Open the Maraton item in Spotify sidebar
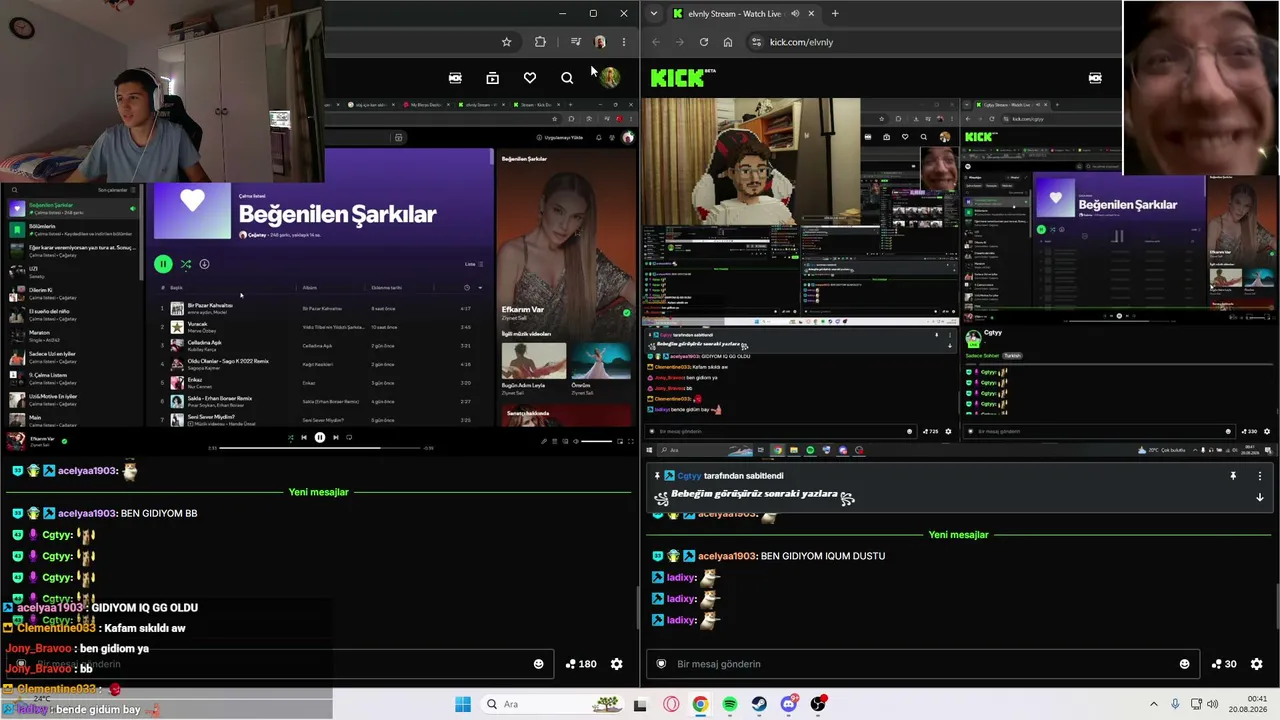The height and width of the screenshot is (720, 1280). (72, 335)
